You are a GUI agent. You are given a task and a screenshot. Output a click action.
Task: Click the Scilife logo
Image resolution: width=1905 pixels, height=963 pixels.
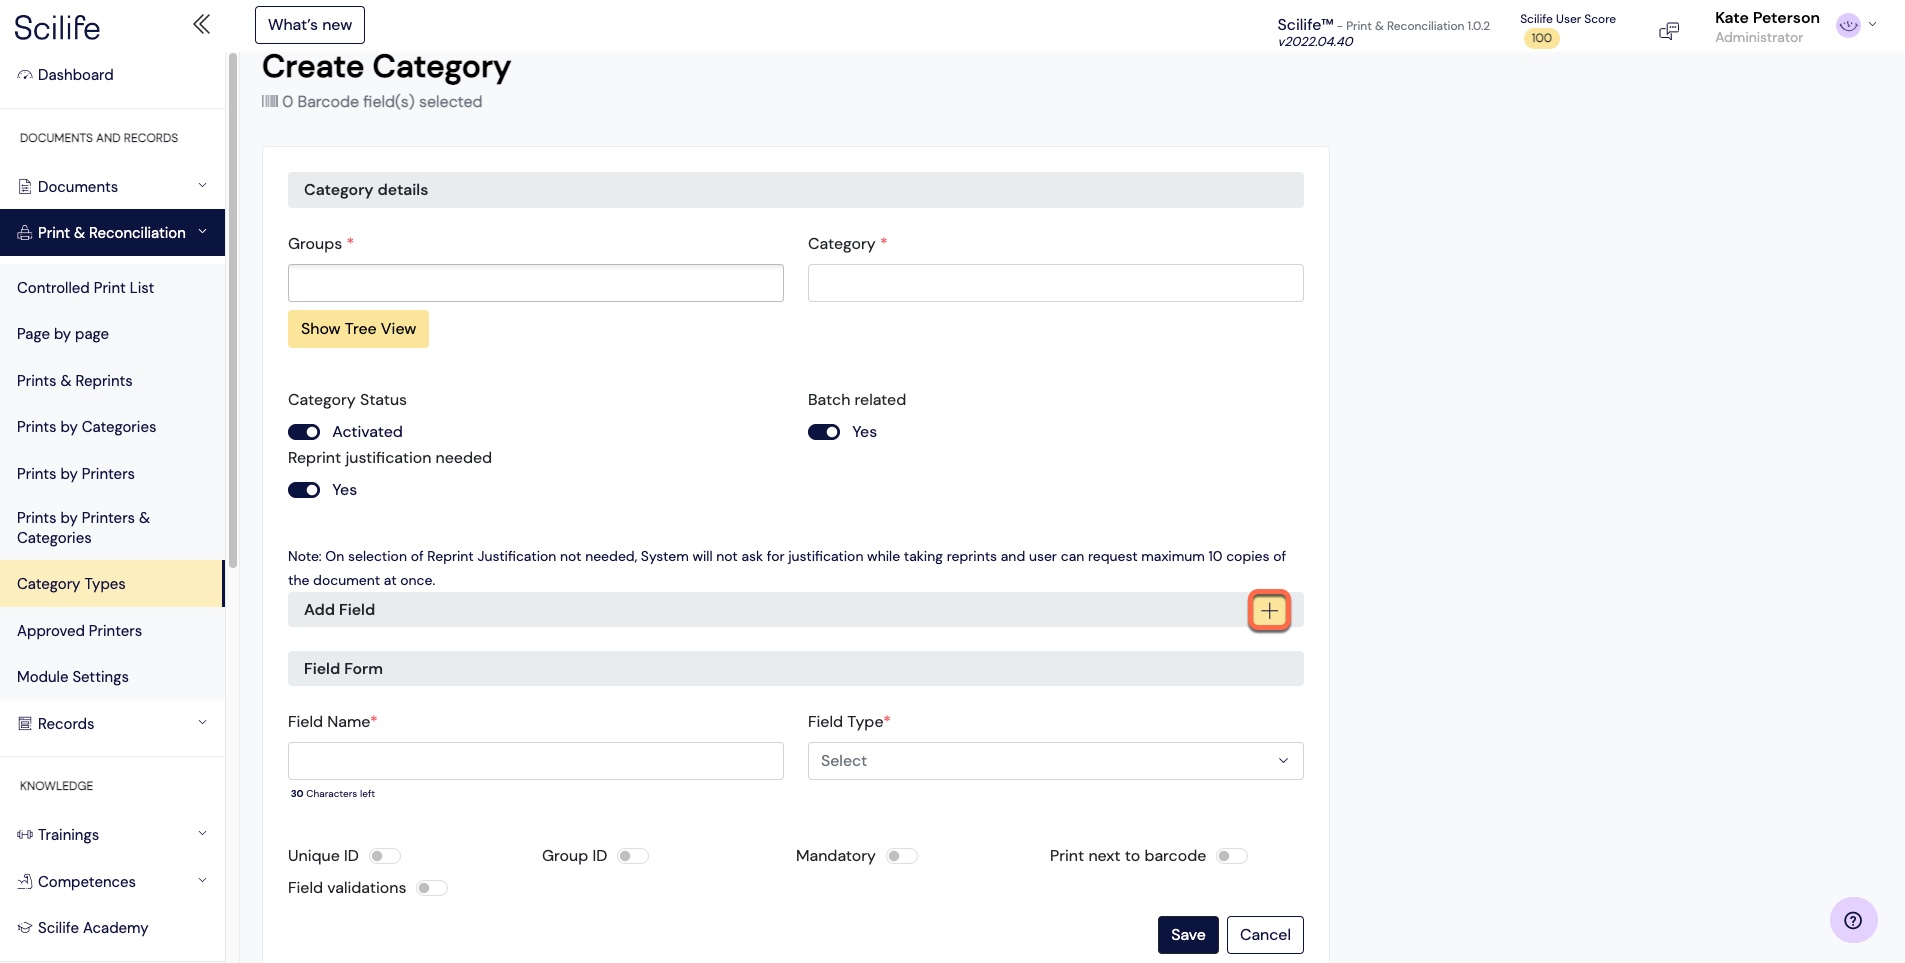[x=57, y=27]
